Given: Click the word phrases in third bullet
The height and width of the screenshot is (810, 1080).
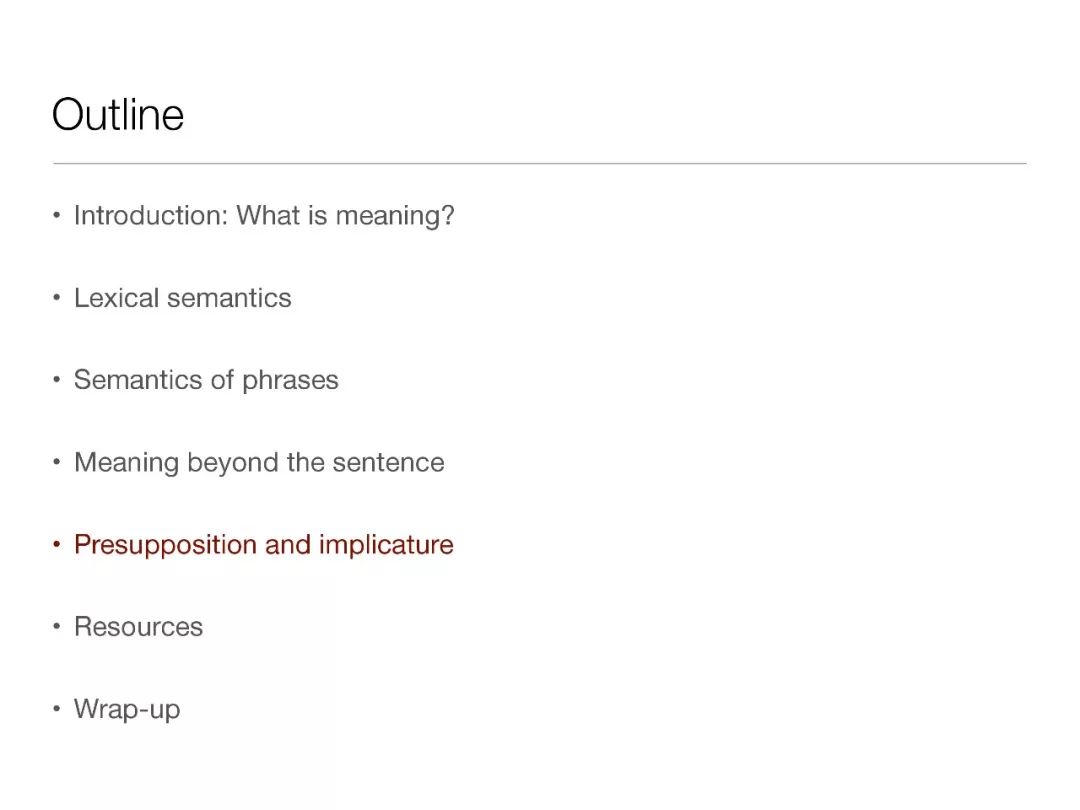Looking at the screenshot, I should click(290, 381).
